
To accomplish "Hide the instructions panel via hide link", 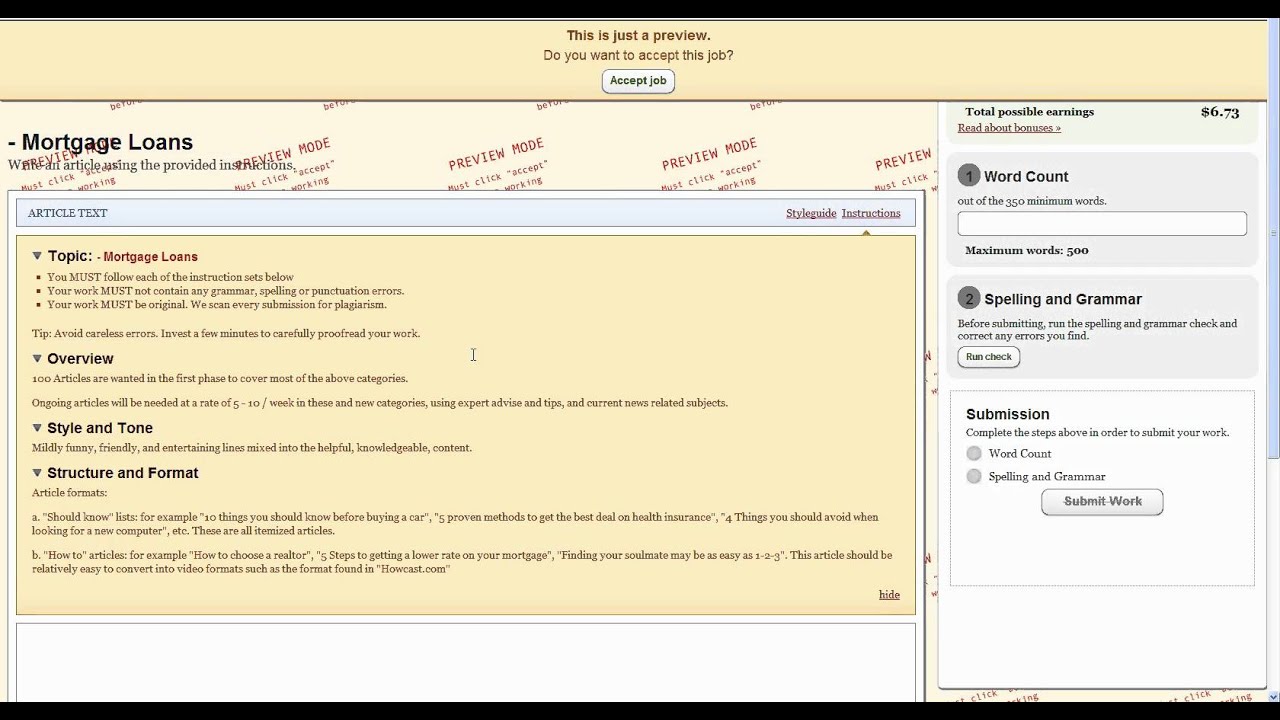I will (889, 594).
